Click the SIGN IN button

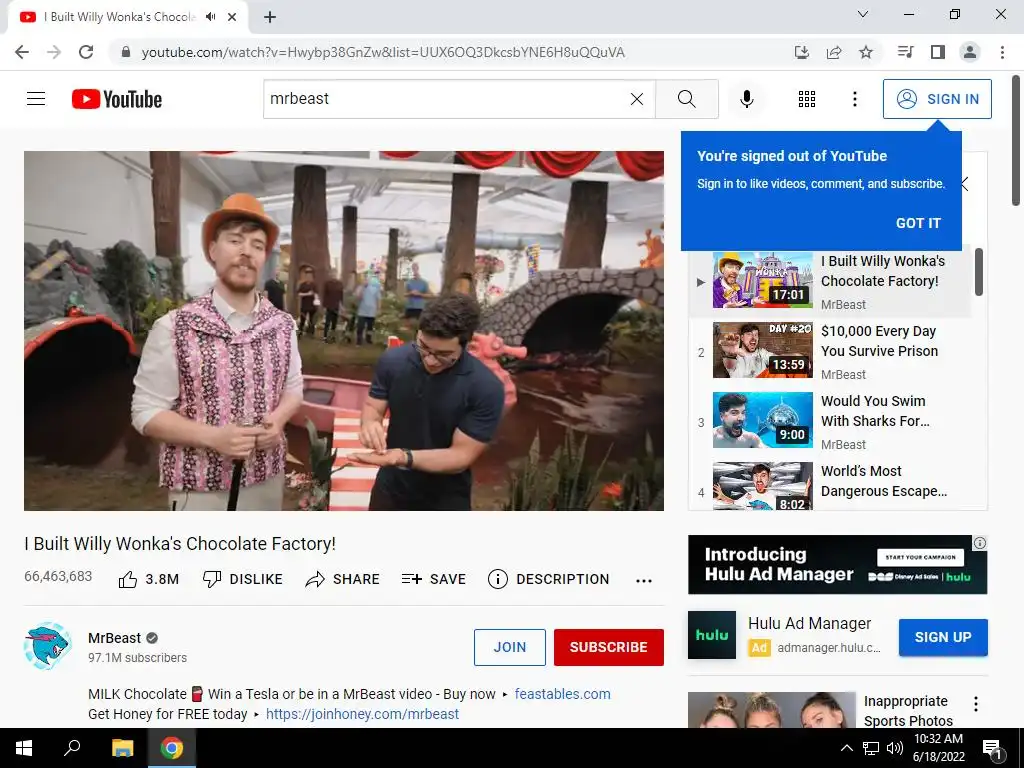tap(937, 99)
